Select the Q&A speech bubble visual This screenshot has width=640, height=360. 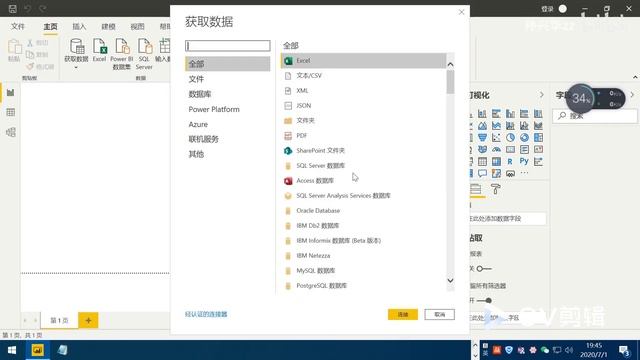point(482,173)
